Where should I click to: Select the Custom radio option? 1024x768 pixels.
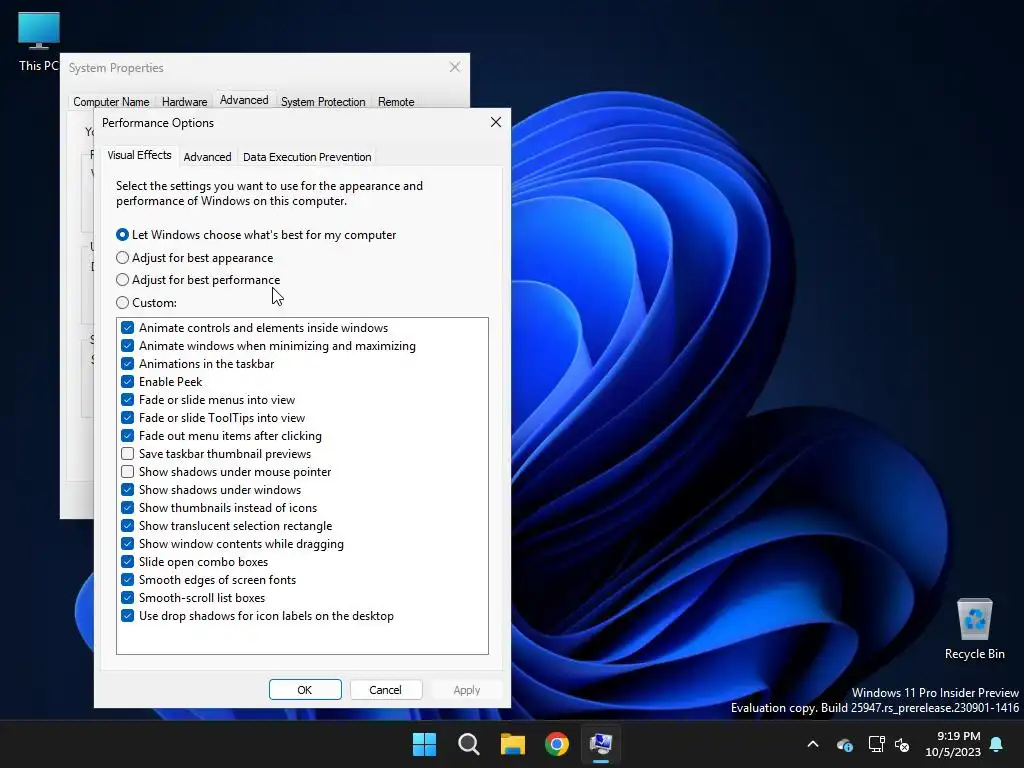[146, 302]
